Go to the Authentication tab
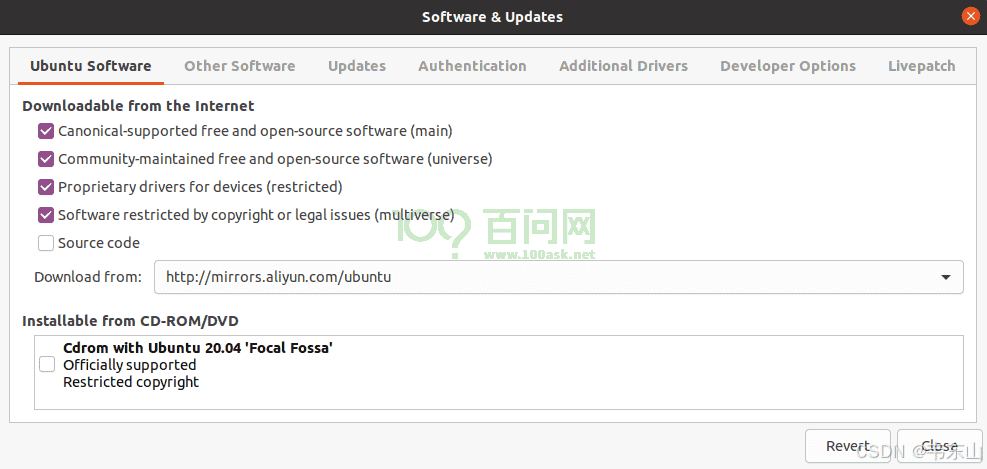The image size is (987, 469). (x=472, y=66)
